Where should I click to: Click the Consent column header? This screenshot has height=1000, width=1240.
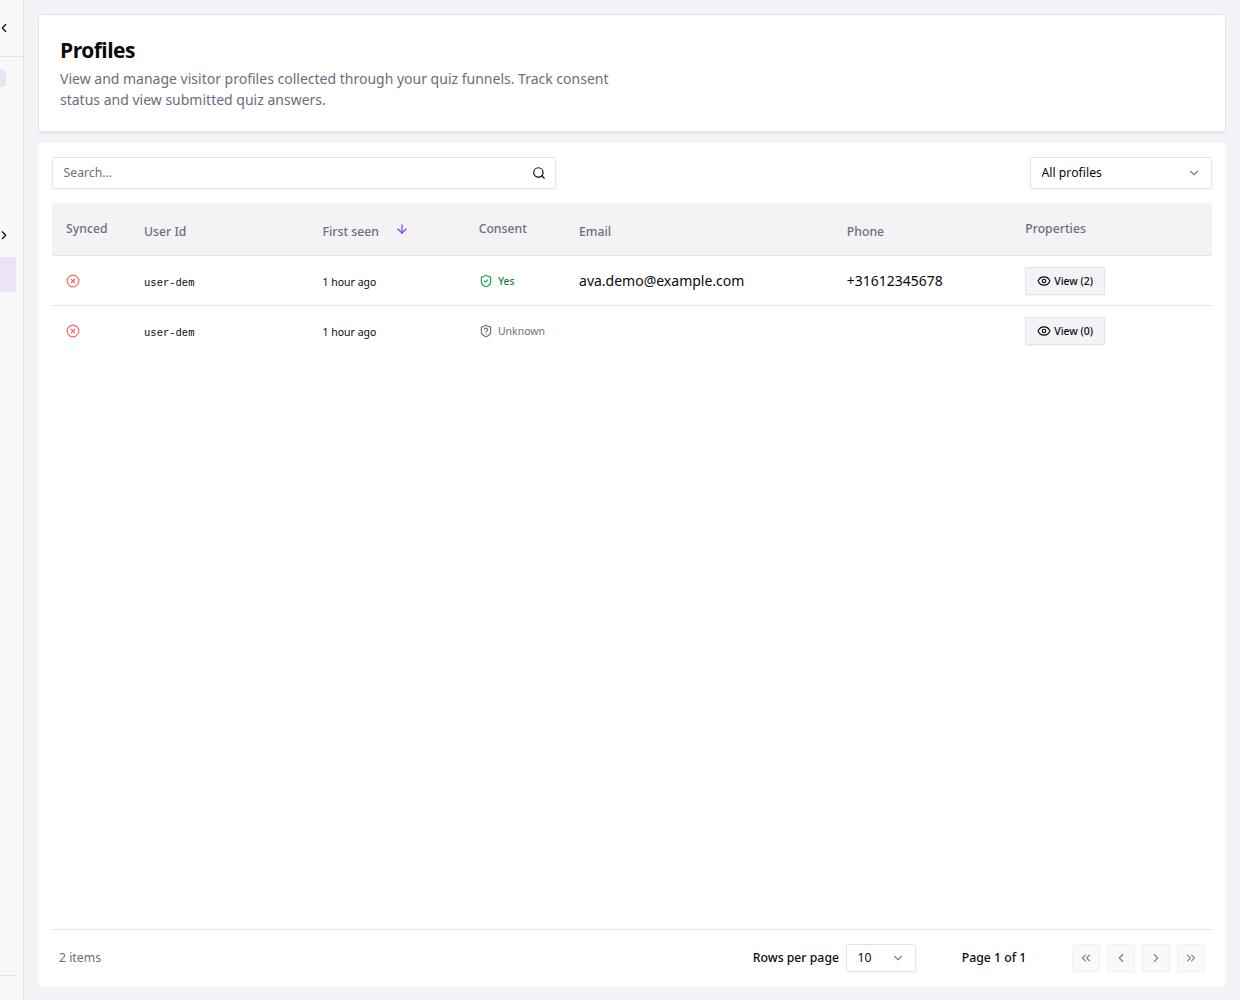[502, 229]
